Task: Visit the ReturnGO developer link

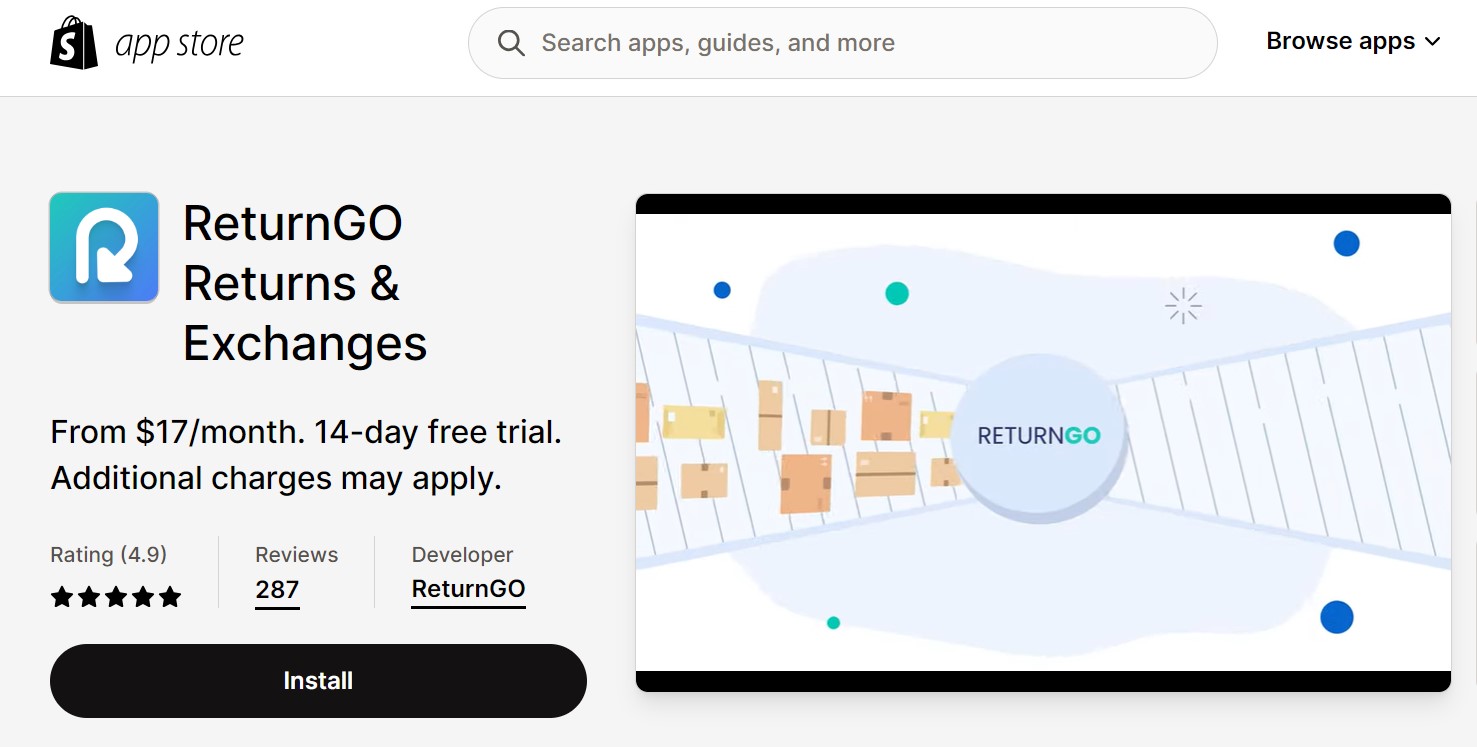Action: click(469, 590)
